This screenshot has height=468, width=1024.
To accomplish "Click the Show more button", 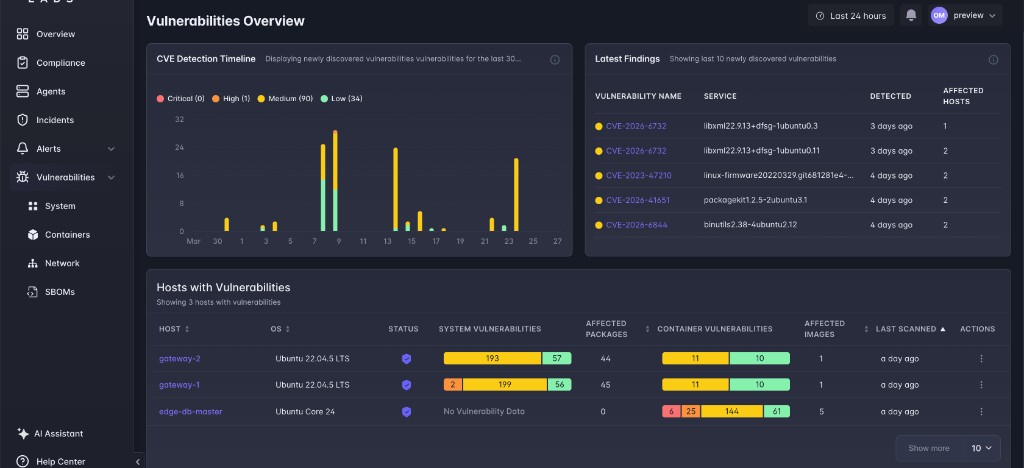I will [x=929, y=448].
